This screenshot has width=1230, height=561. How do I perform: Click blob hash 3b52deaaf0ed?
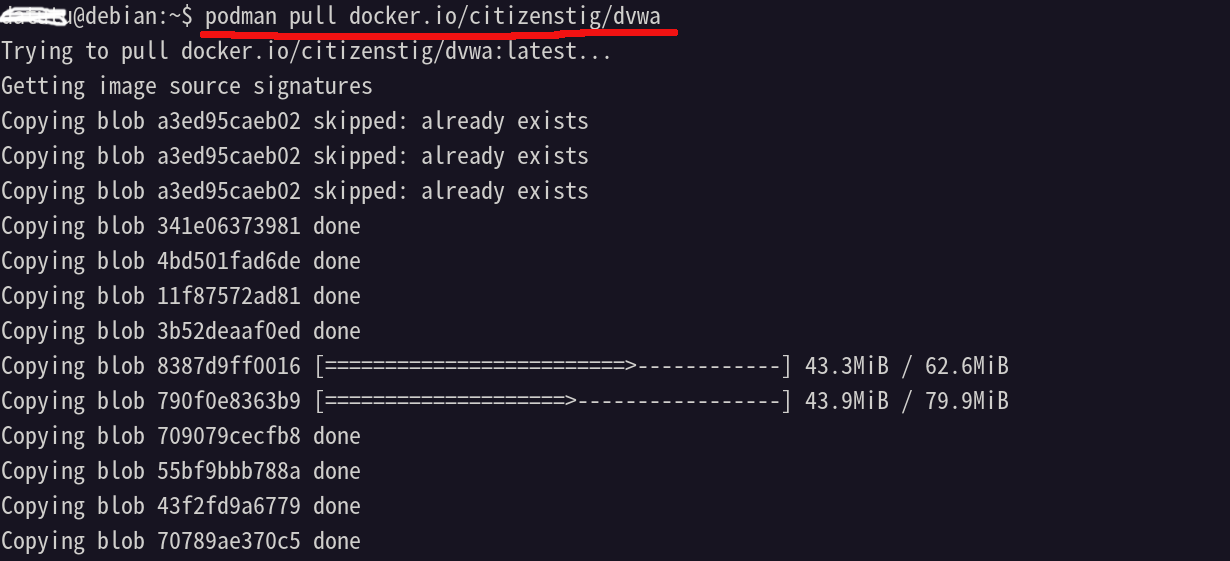pyautogui.click(x=229, y=331)
